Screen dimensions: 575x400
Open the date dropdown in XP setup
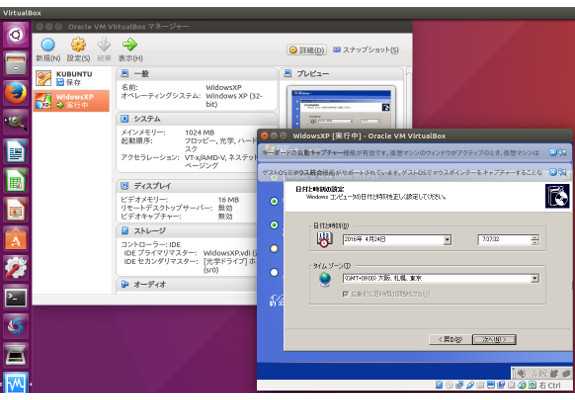pyautogui.click(x=447, y=240)
